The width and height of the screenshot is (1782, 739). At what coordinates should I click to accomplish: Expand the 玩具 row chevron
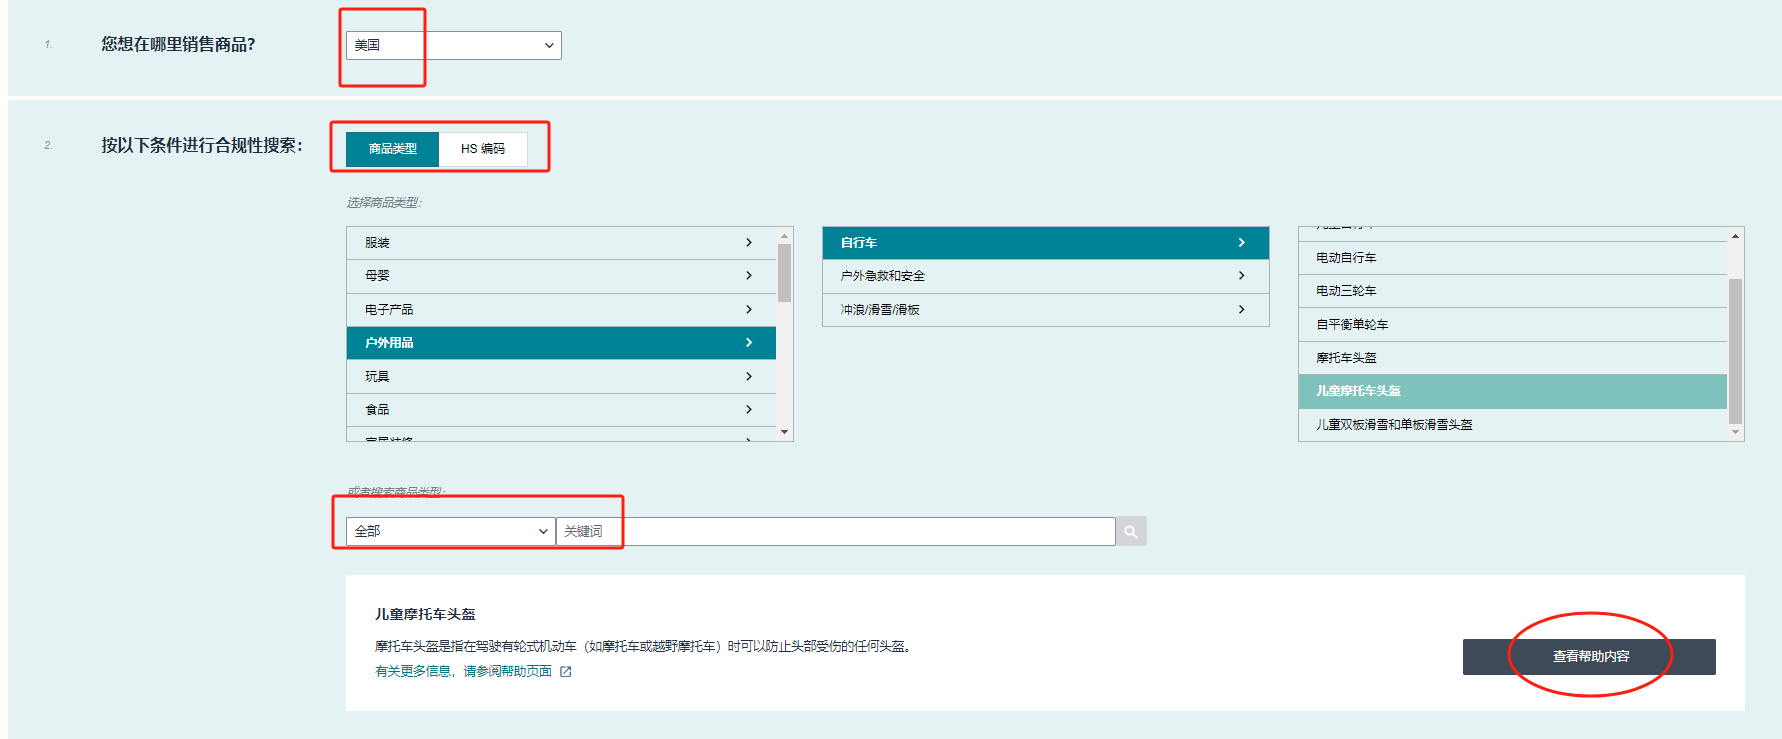click(749, 377)
